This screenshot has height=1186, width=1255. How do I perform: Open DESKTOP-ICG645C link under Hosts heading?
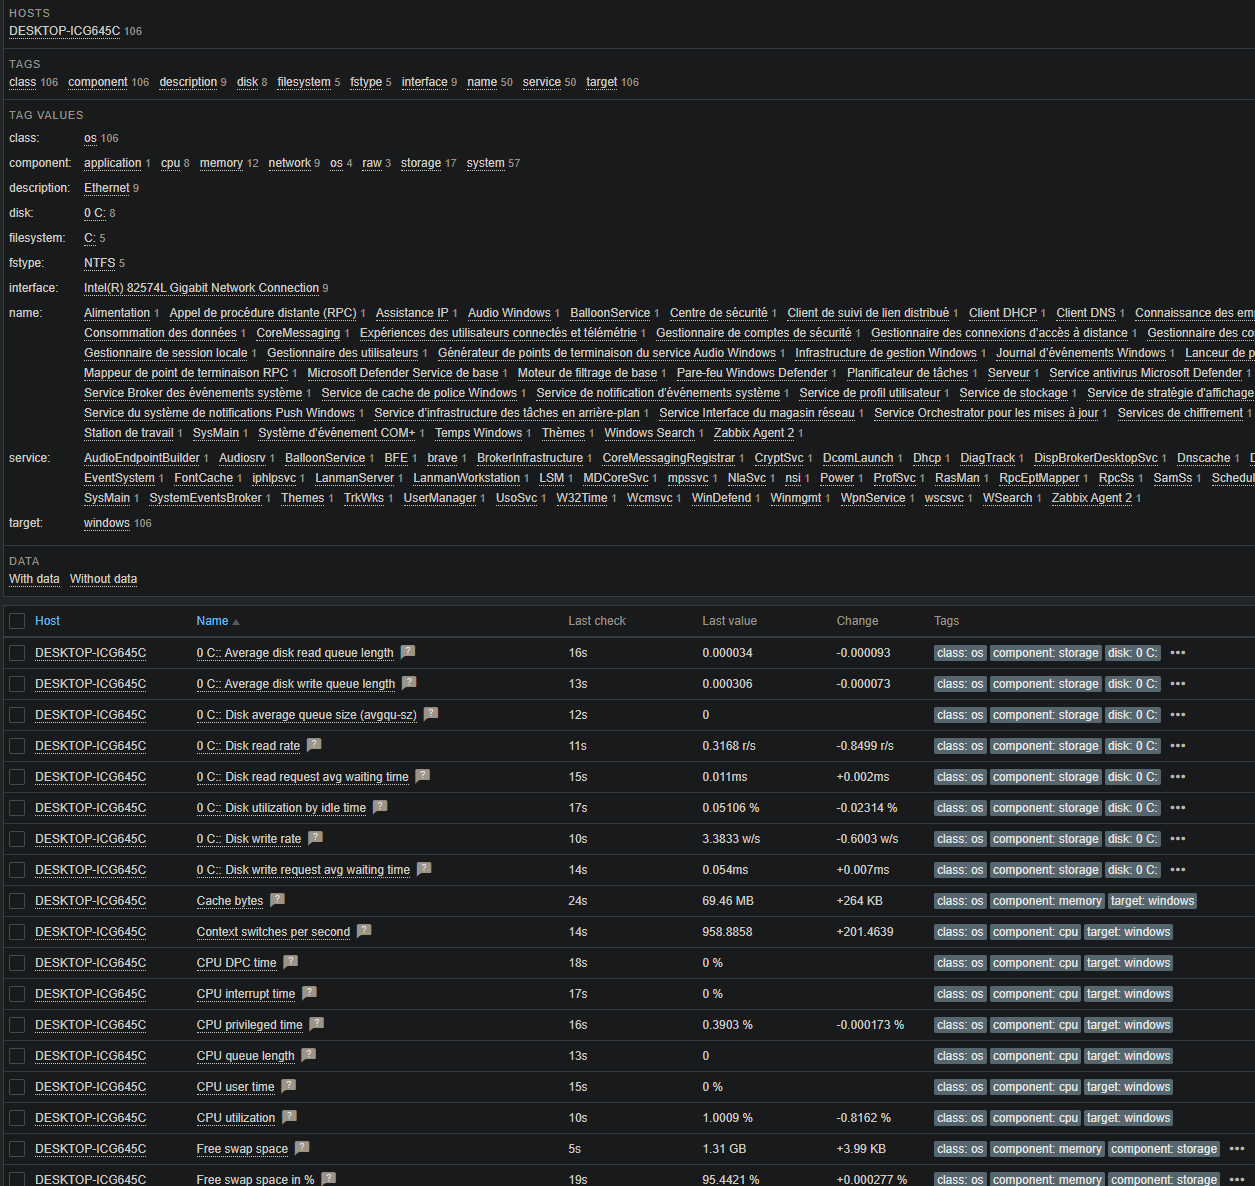click(64, 31)
